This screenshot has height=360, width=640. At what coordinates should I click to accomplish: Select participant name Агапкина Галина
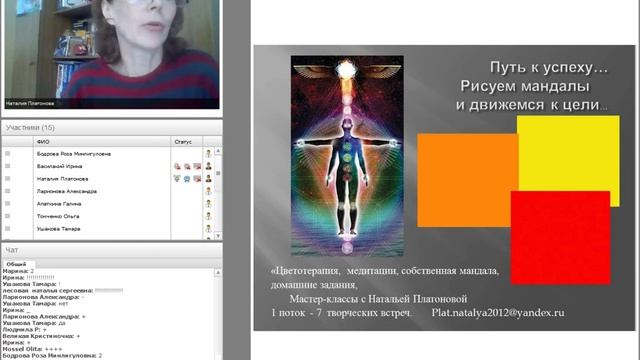[x=59, y=204]
